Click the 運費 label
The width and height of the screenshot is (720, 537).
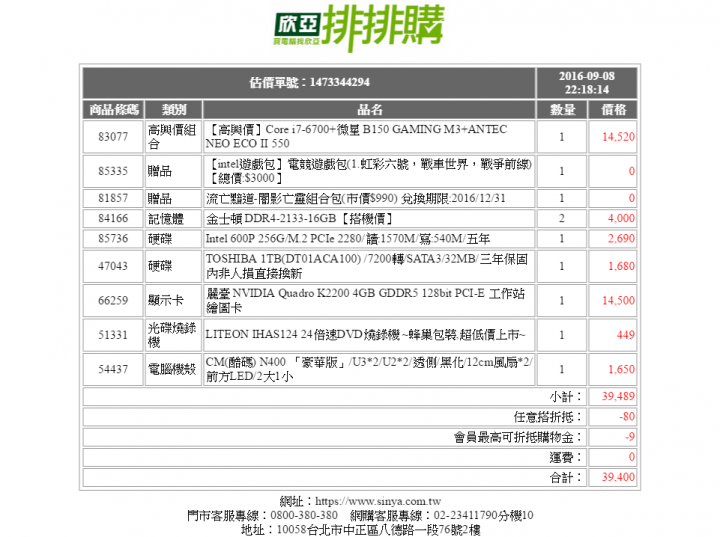click(566, 458)
